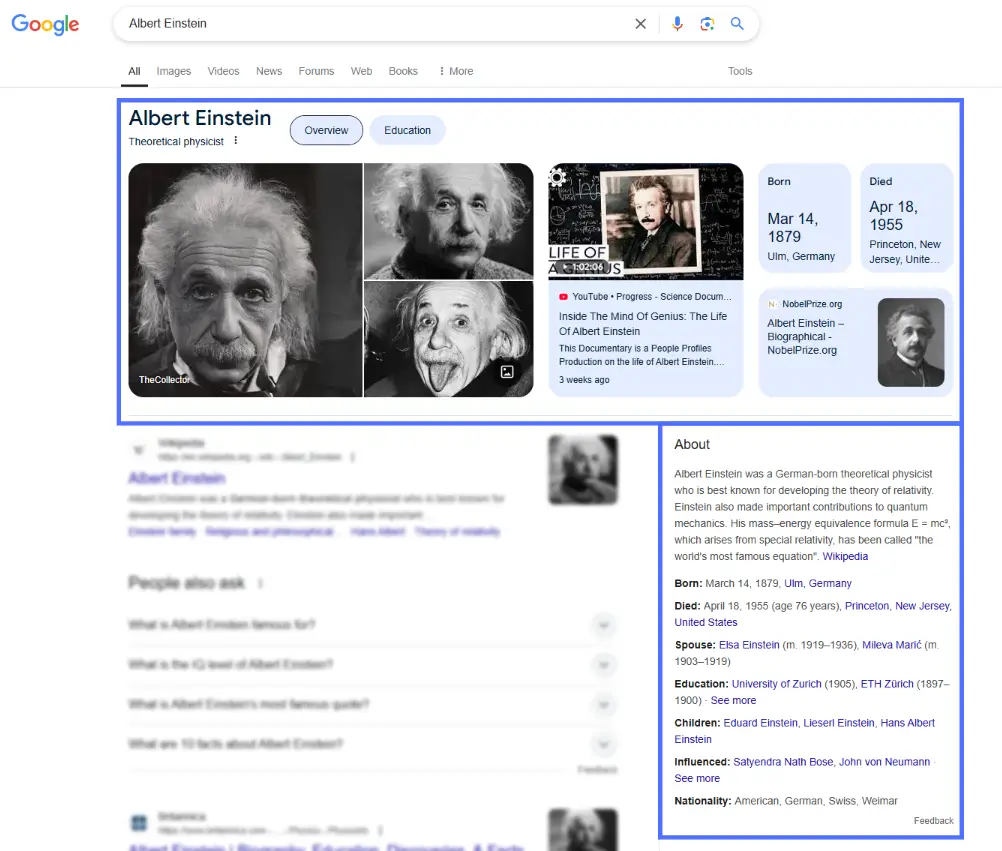Click See more in Education row
Screen dimensions: 1002x851
pyautogui.click(x=733, y=700)
